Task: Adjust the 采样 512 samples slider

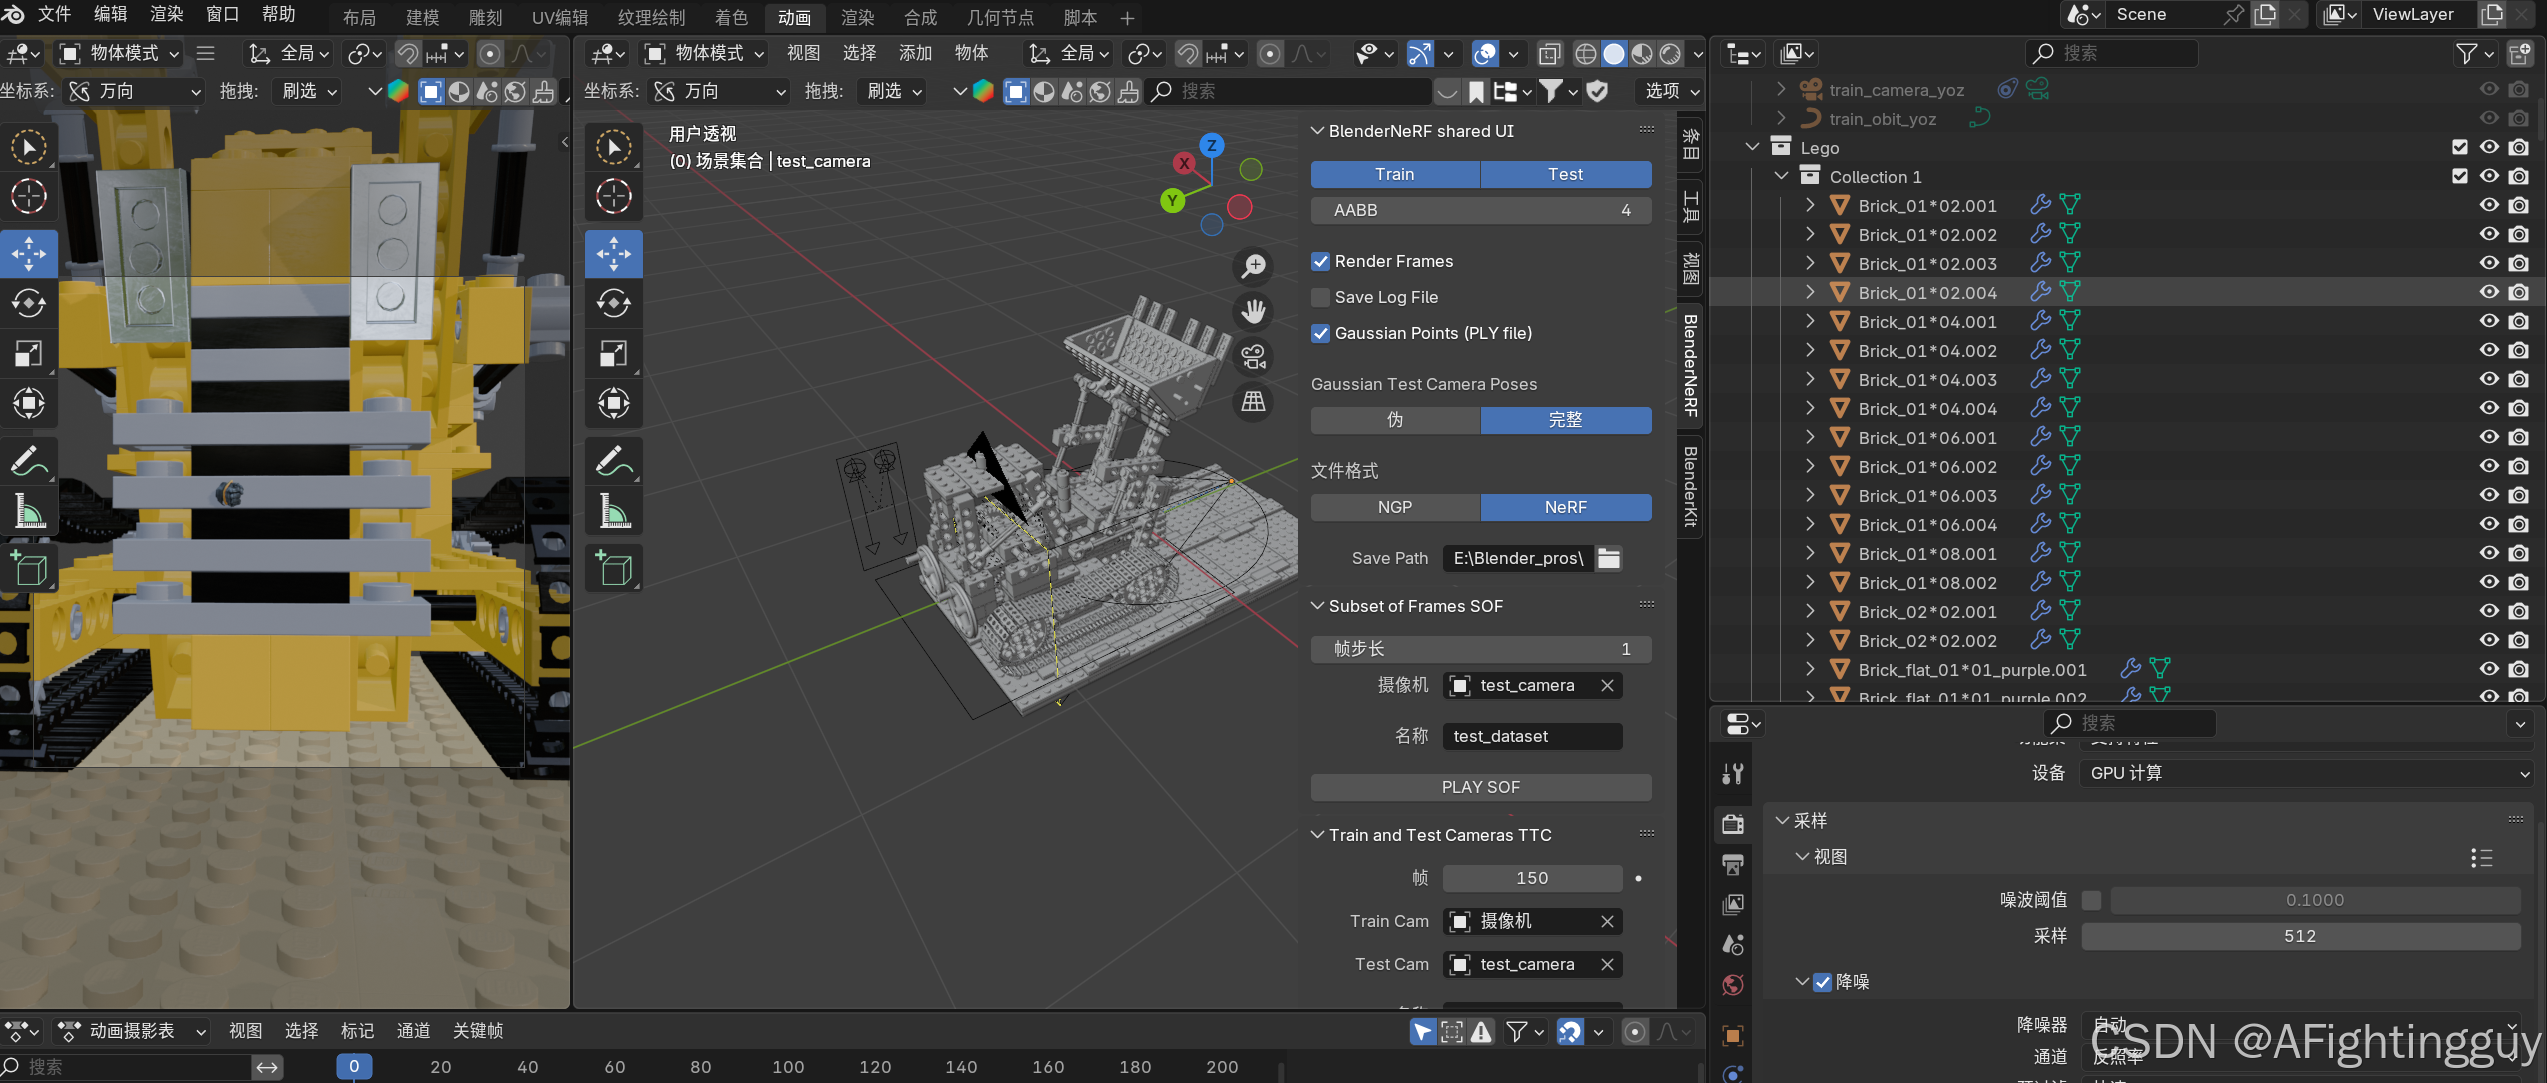Action: pyautogui.click(x=2299, y=936)
